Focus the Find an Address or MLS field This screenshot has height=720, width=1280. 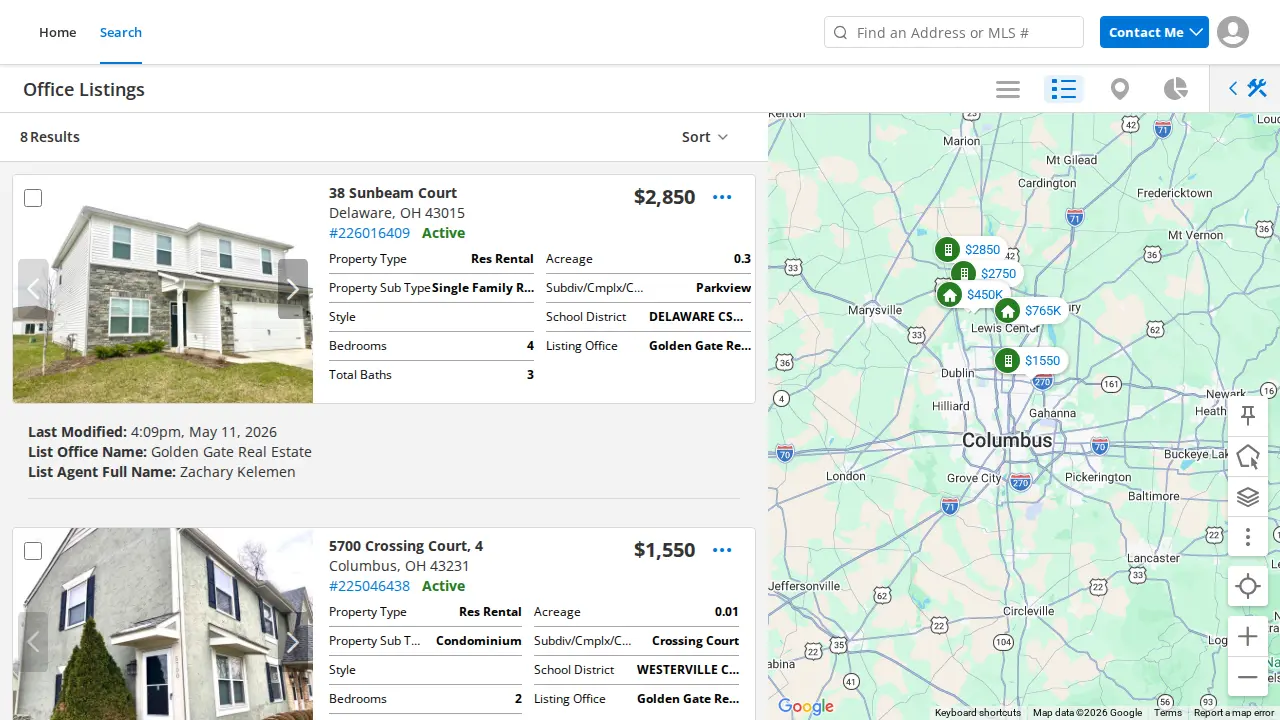(954, 32)
